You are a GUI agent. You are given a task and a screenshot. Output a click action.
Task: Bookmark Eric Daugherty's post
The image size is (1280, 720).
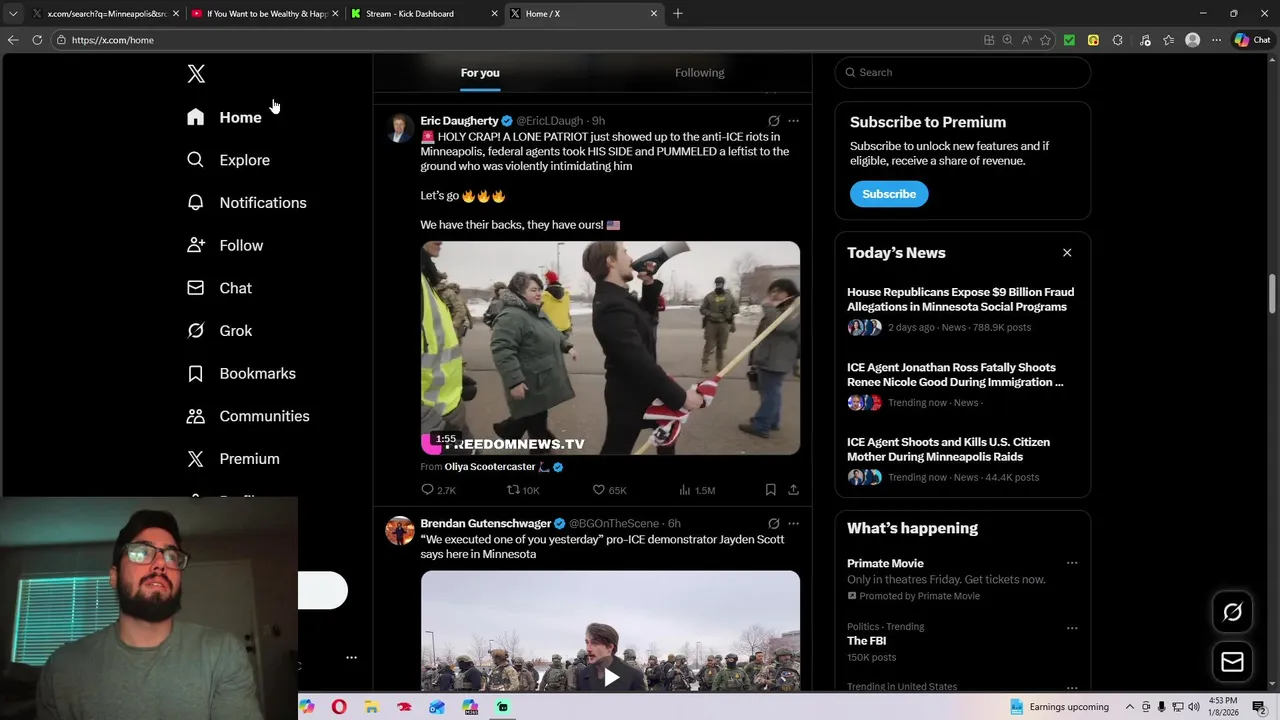point(770,490)
